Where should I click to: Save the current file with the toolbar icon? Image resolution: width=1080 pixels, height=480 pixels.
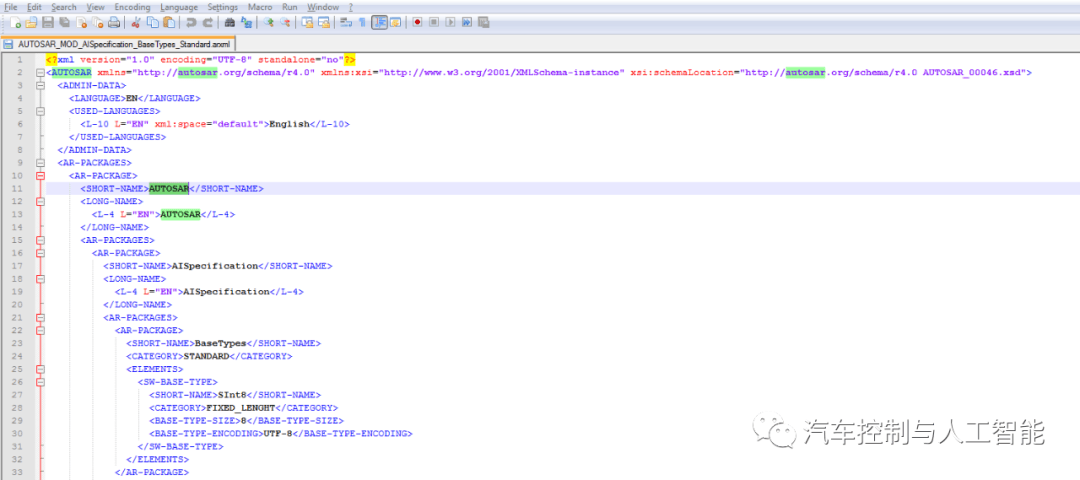coord(48,22)
